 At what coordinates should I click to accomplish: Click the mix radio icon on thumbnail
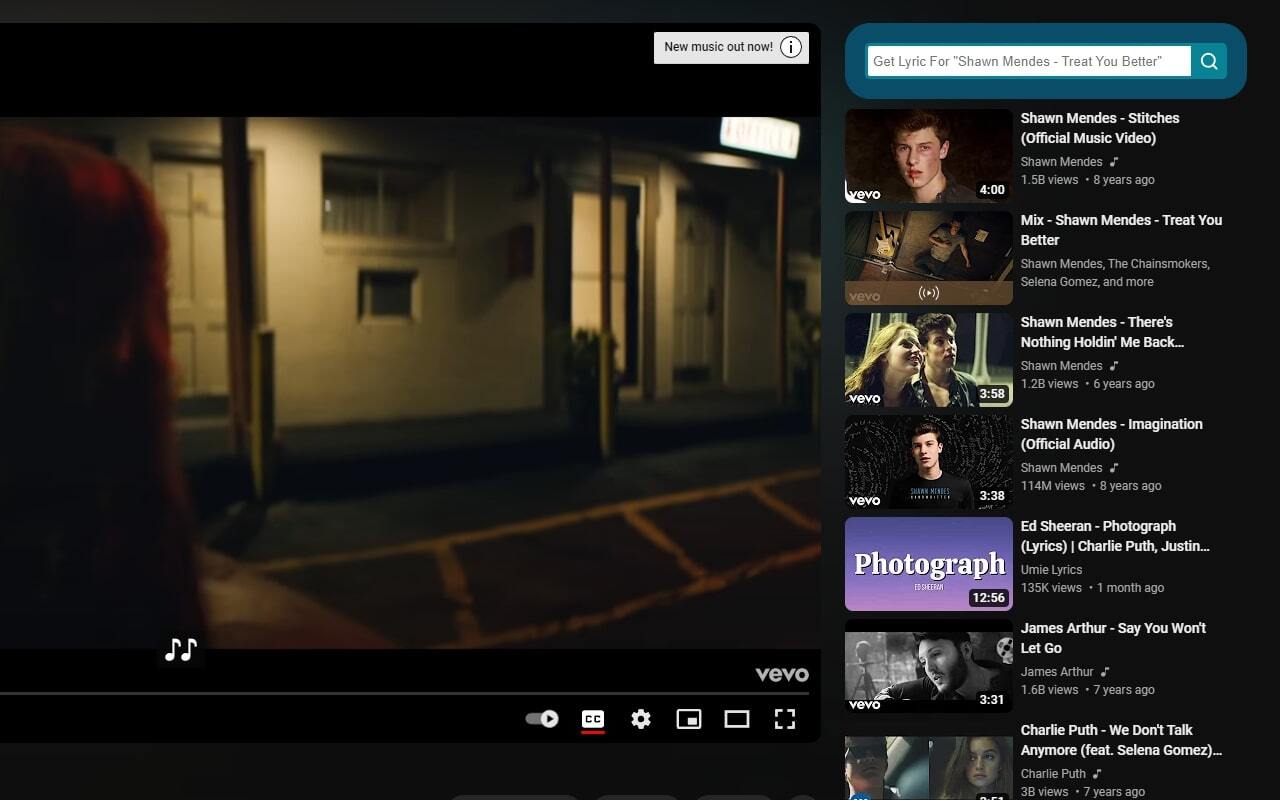(929, 293)
